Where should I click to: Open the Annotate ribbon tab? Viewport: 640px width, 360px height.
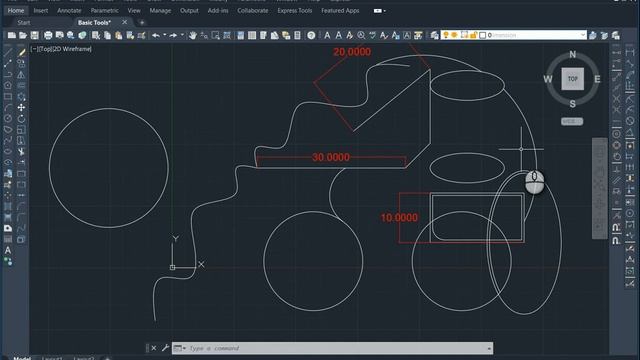(69, 11)
